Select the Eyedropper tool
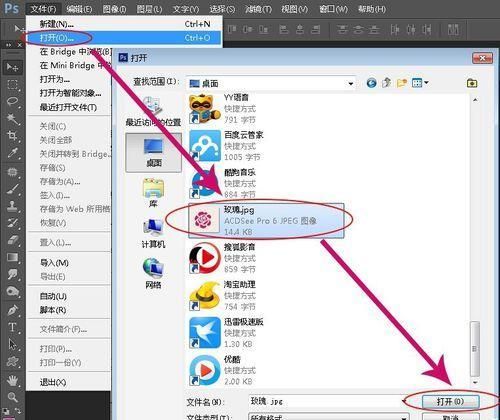This screenshot has width=500, height=420. (x=13, y=153)
